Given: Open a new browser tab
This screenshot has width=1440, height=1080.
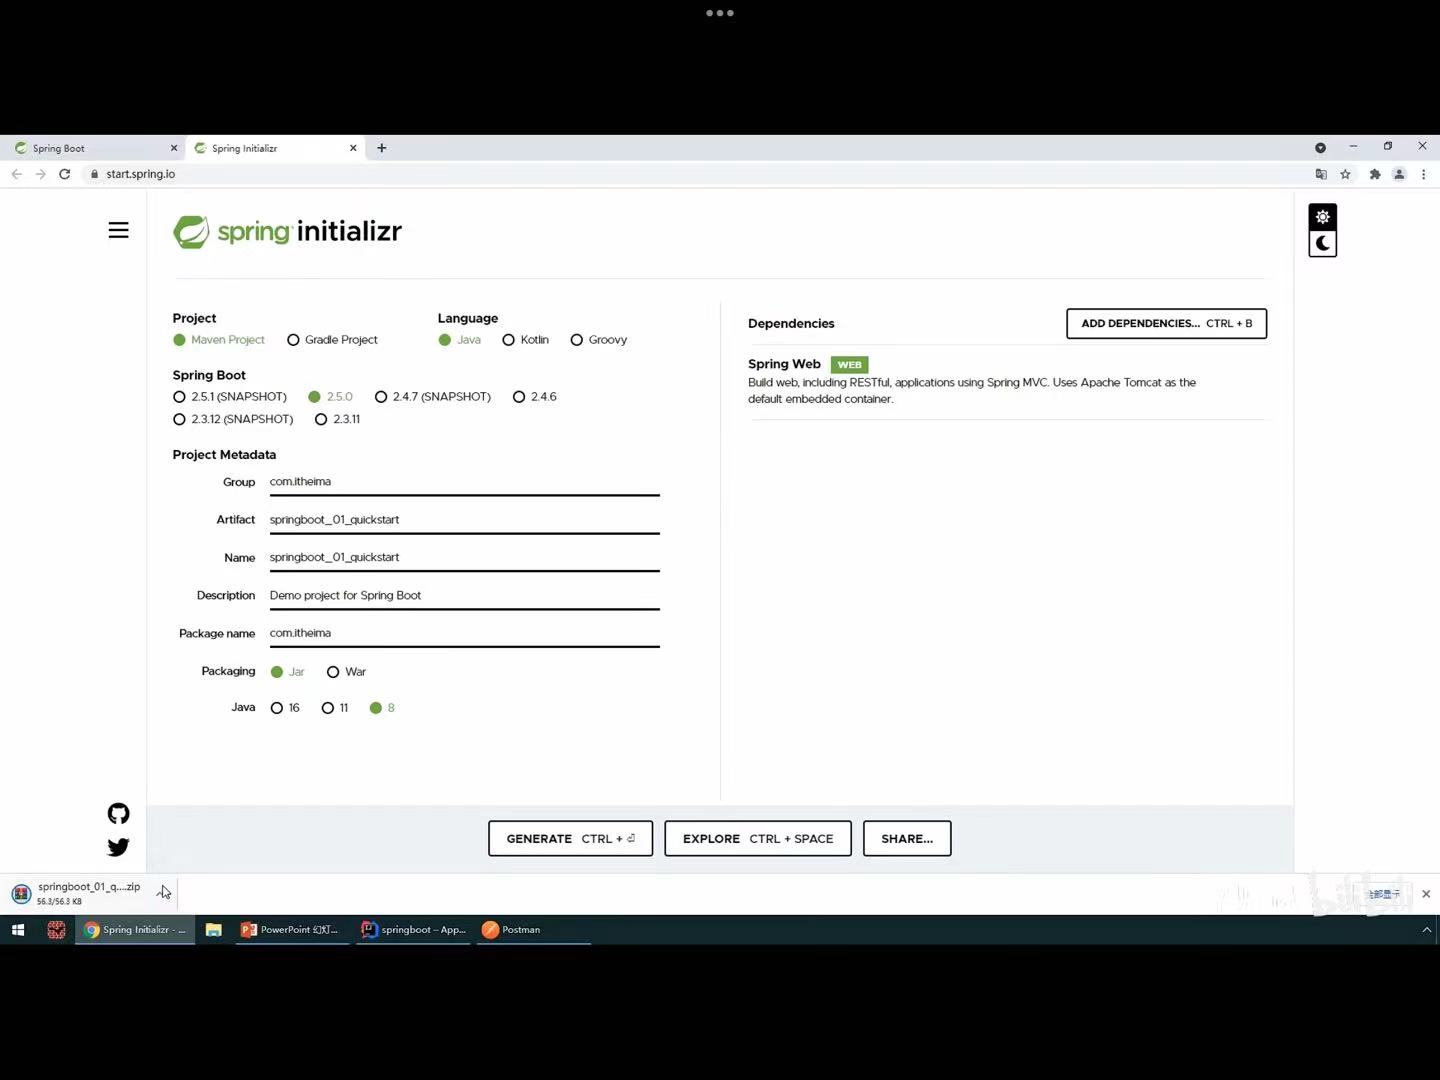Looking at the screenshot, I should [382, 148].
